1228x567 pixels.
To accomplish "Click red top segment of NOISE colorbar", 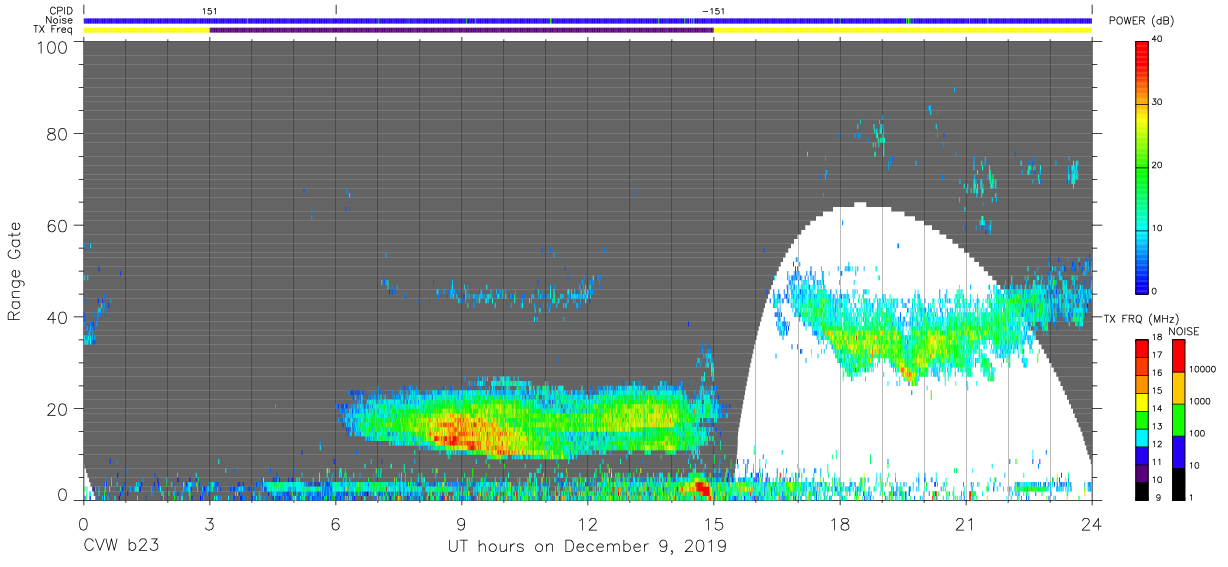I will point(1177,355).
